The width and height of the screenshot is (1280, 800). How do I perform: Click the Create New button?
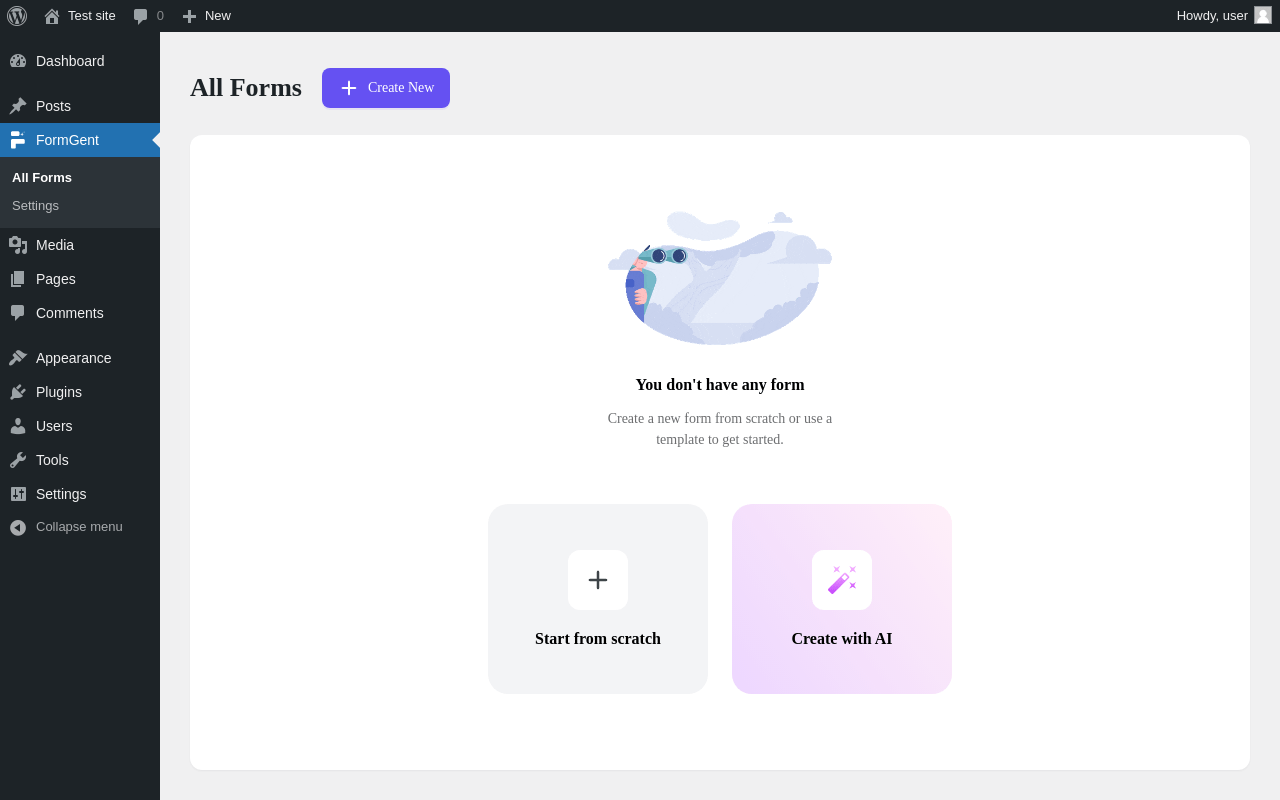point(386,88)
